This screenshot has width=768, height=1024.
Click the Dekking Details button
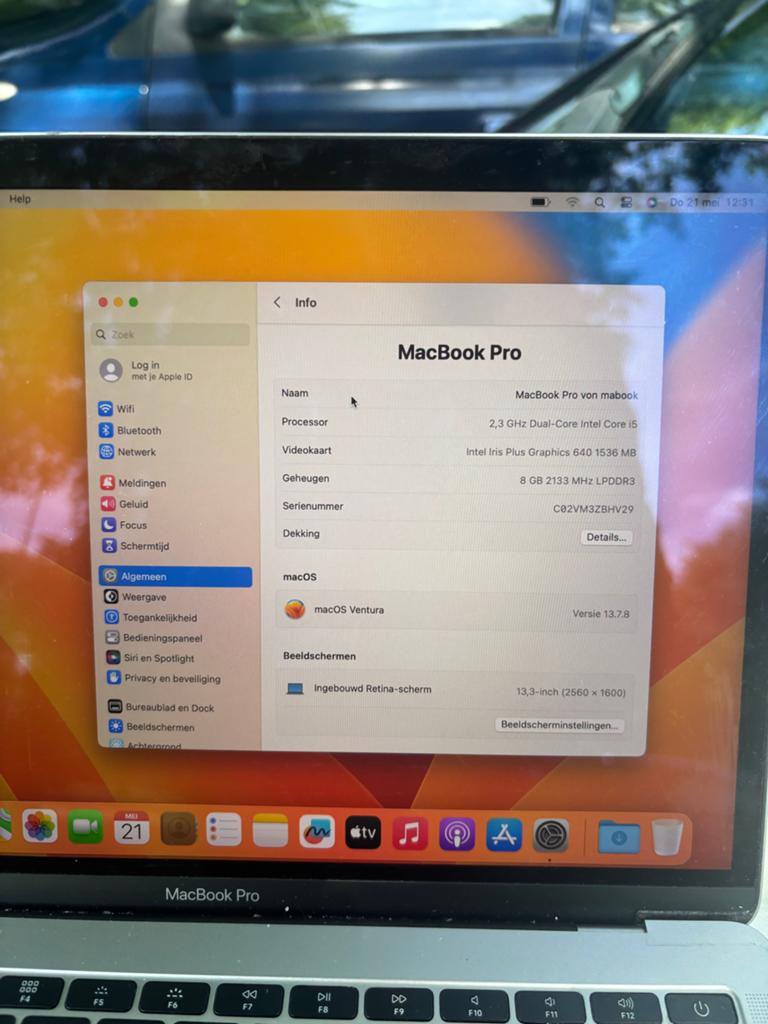pos(606,537)
